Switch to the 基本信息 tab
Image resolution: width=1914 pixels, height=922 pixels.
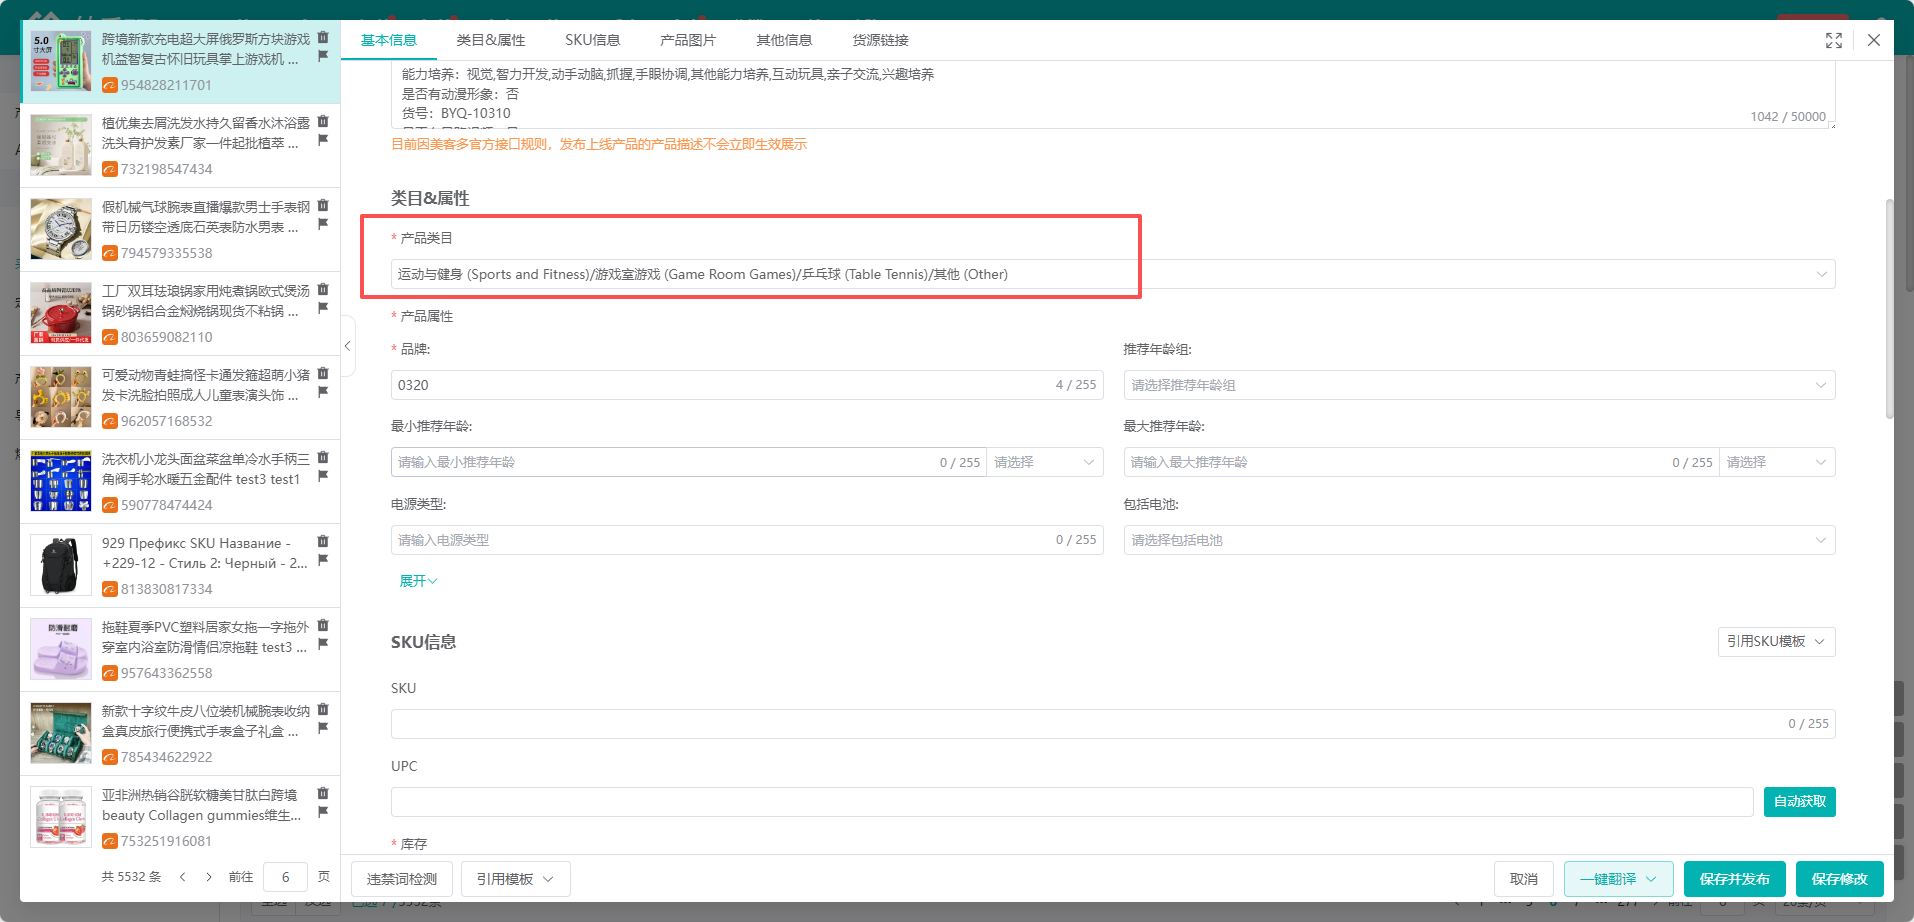pos(389,40)
